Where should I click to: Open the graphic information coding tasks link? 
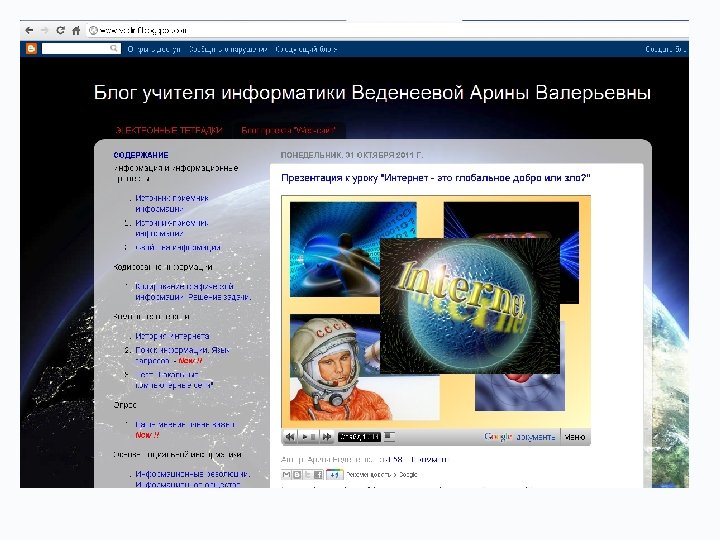pos(193,292)
